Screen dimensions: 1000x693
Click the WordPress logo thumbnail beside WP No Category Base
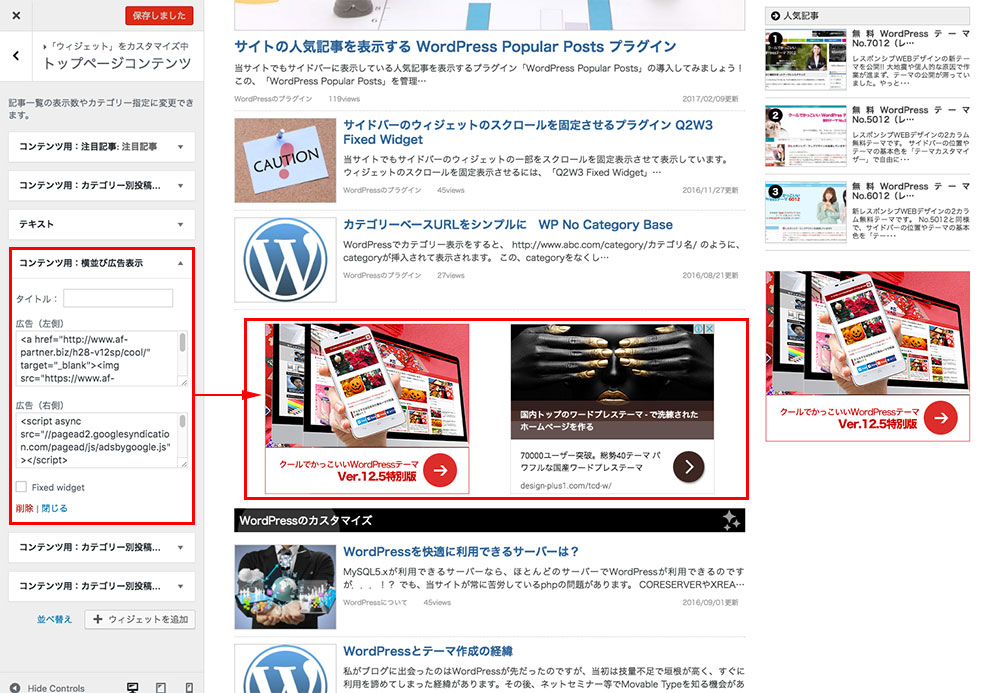point(285,259)
